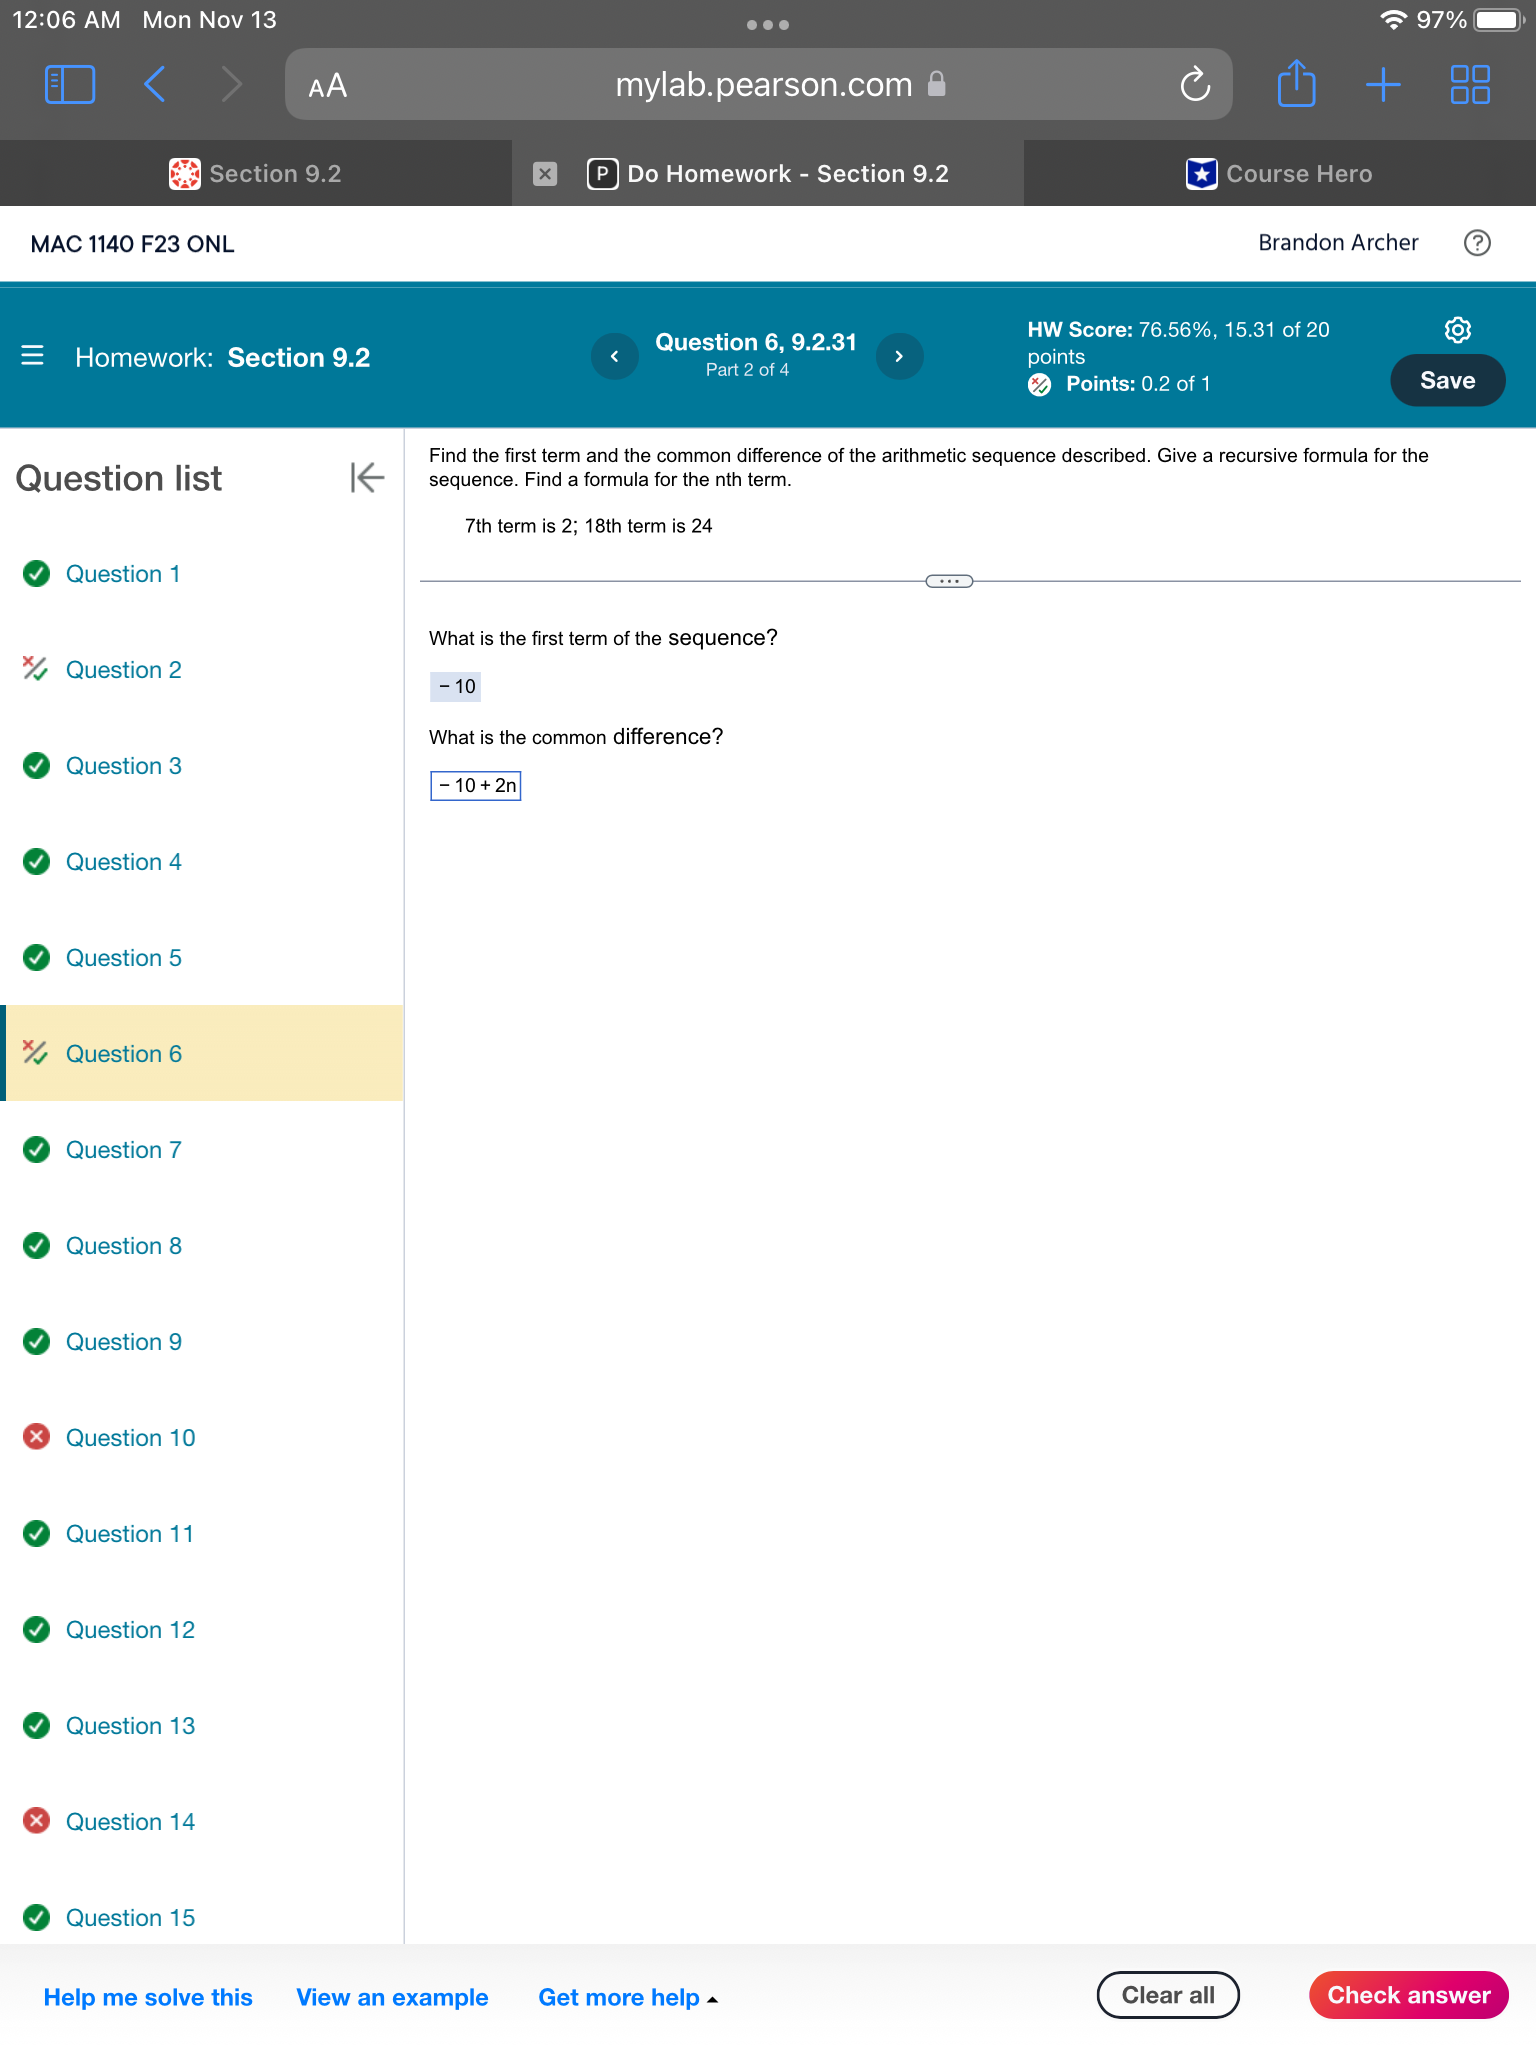The width and height of the screenshot is (1536, 2048).
Task: Click the green check beside Question 1
Action: (36, 573)
